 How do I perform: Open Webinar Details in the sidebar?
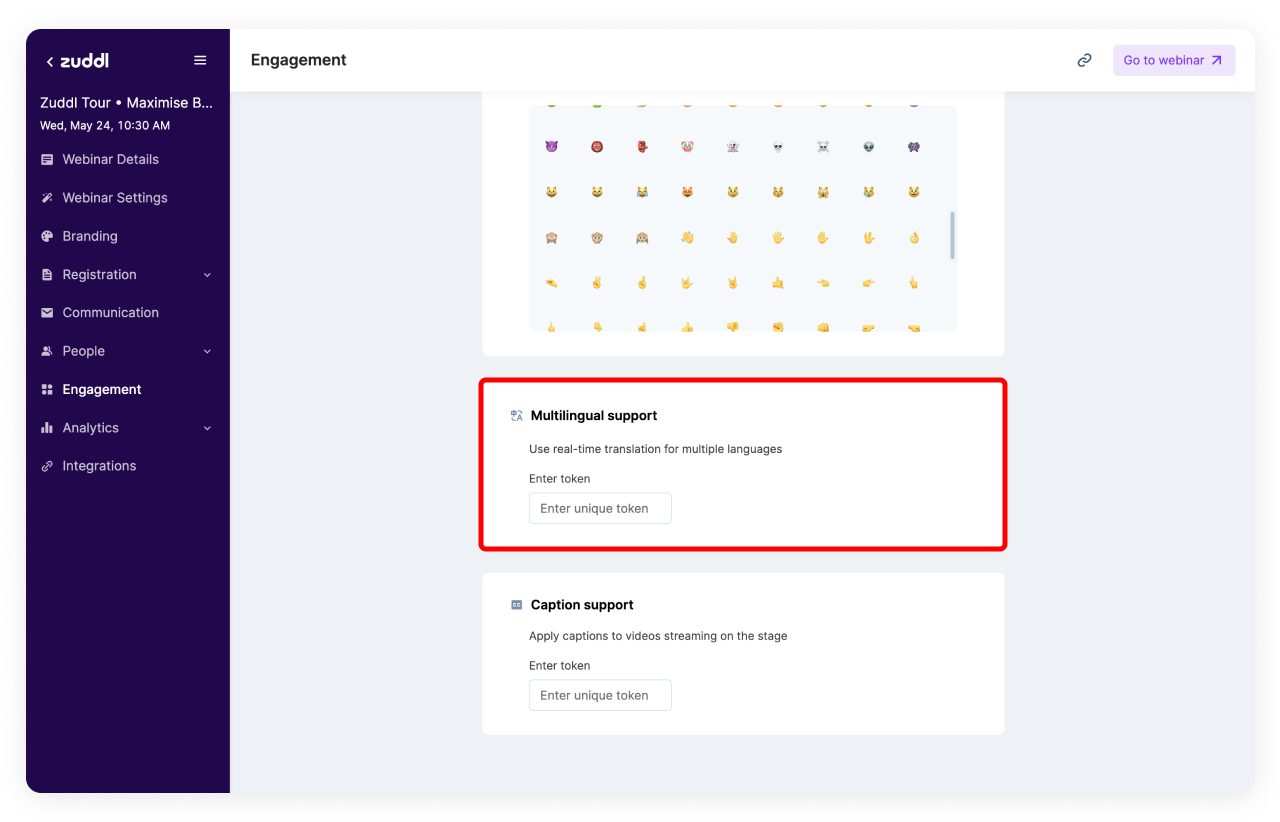tap(110, 159)
